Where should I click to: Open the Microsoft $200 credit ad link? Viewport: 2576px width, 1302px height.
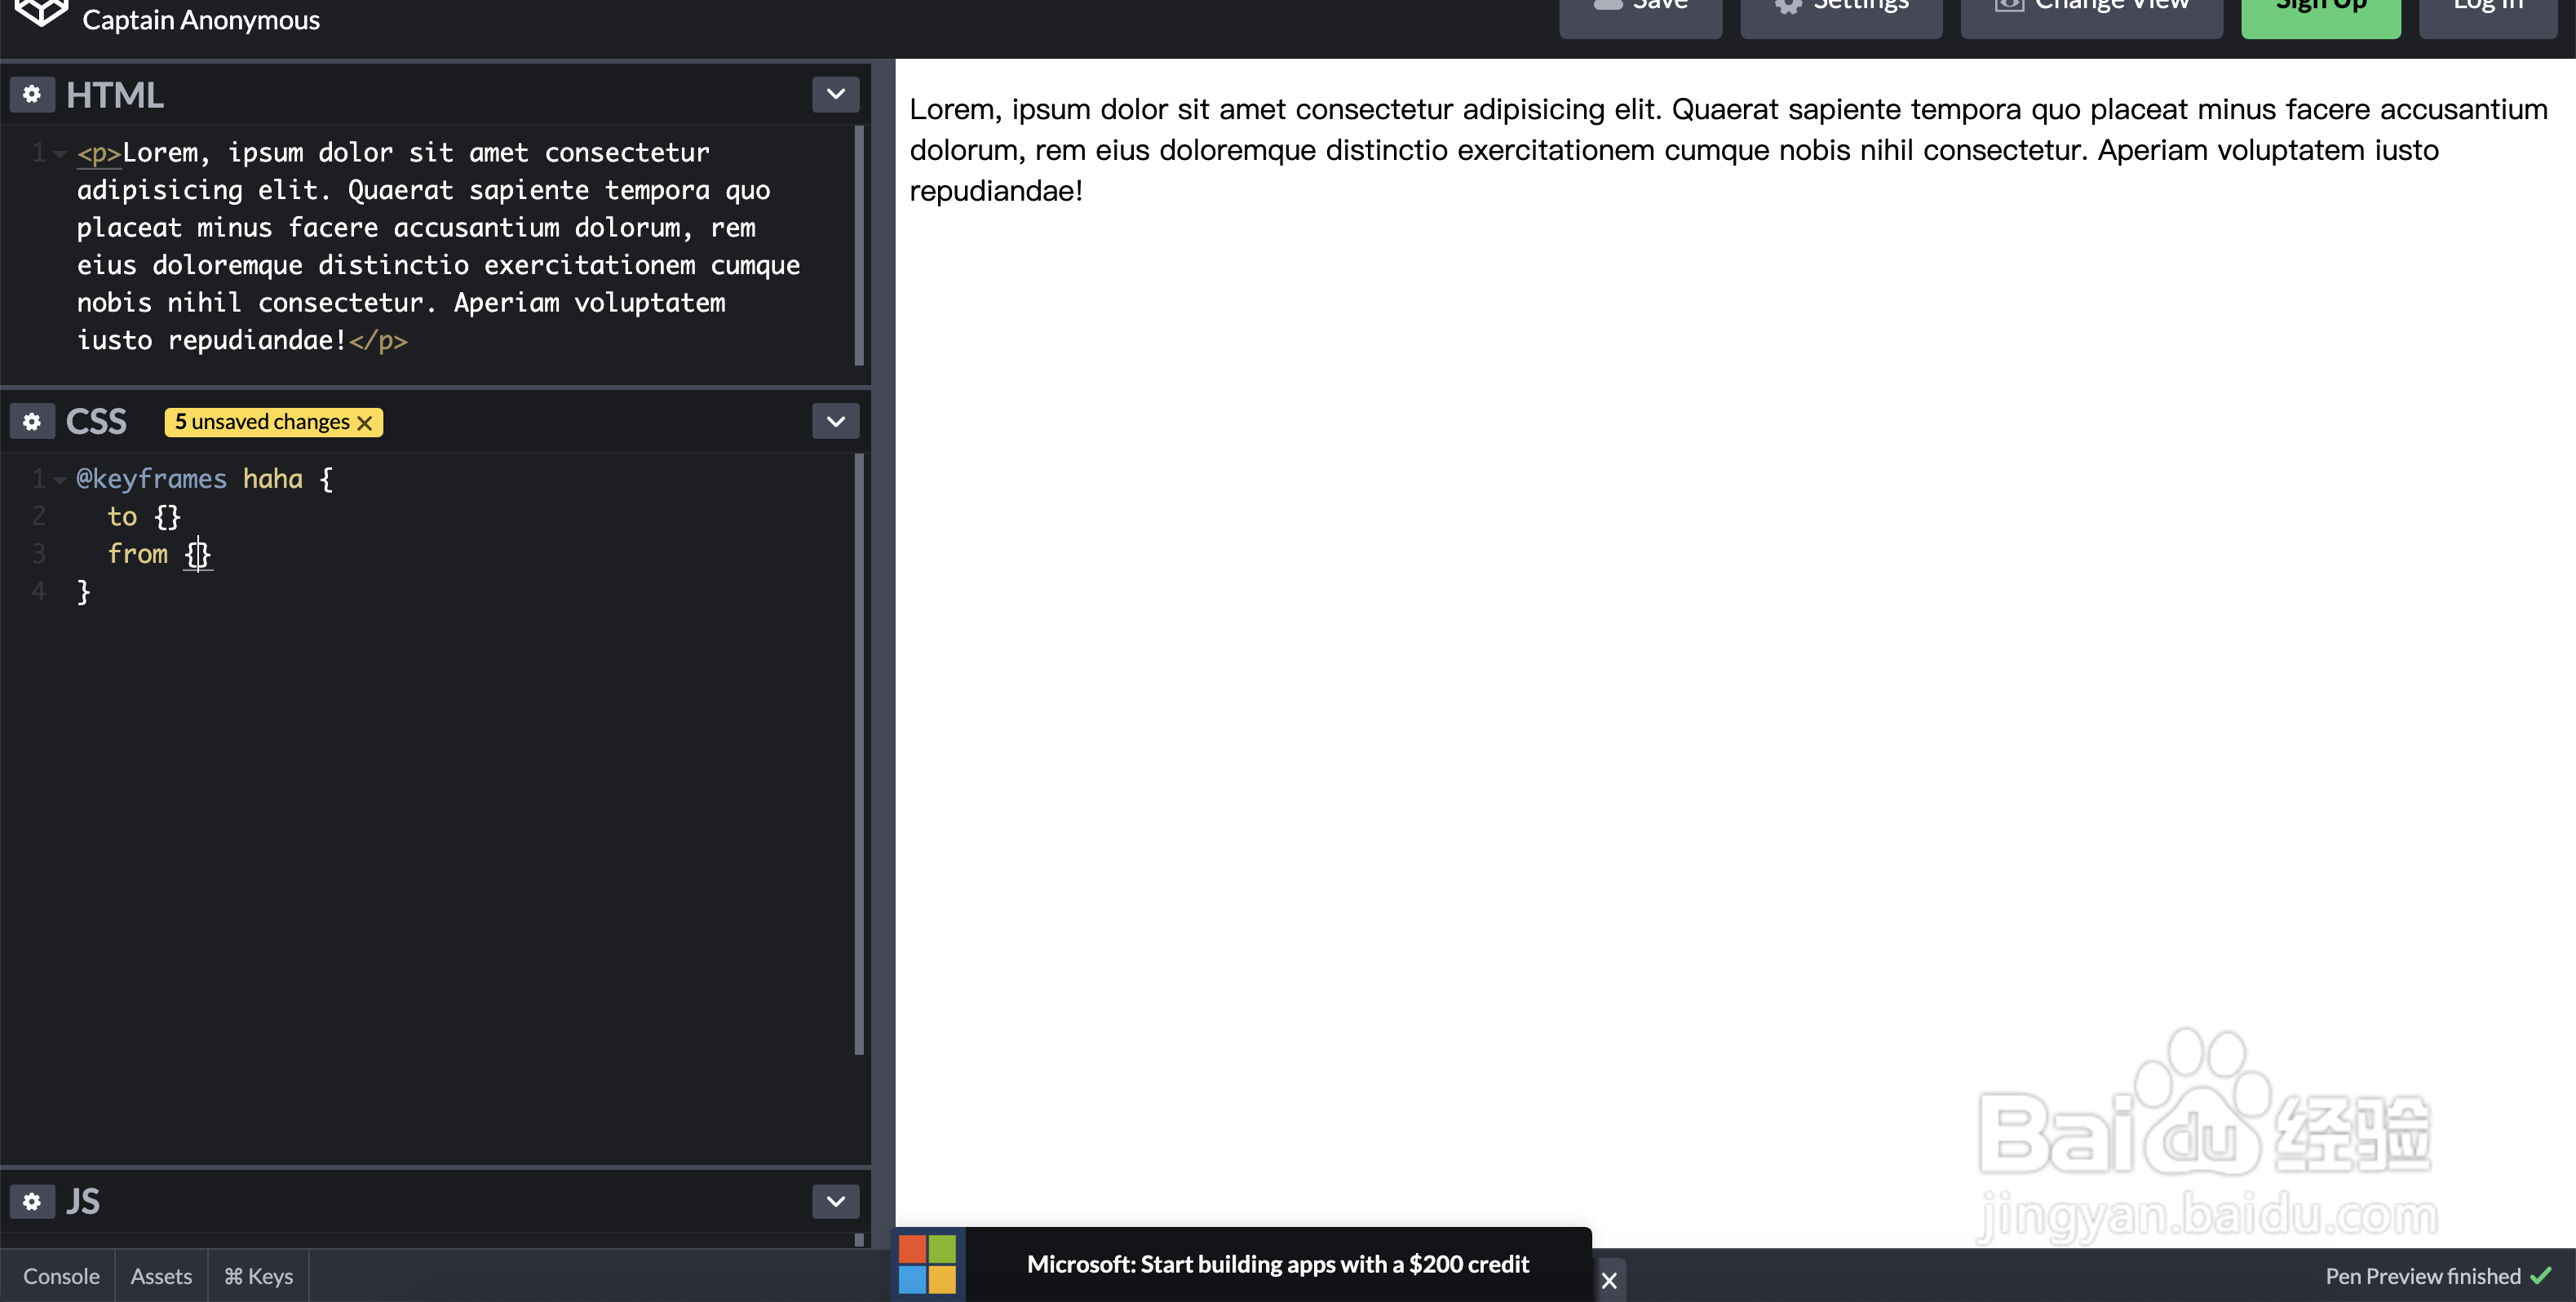(x=1278, y=1264)
